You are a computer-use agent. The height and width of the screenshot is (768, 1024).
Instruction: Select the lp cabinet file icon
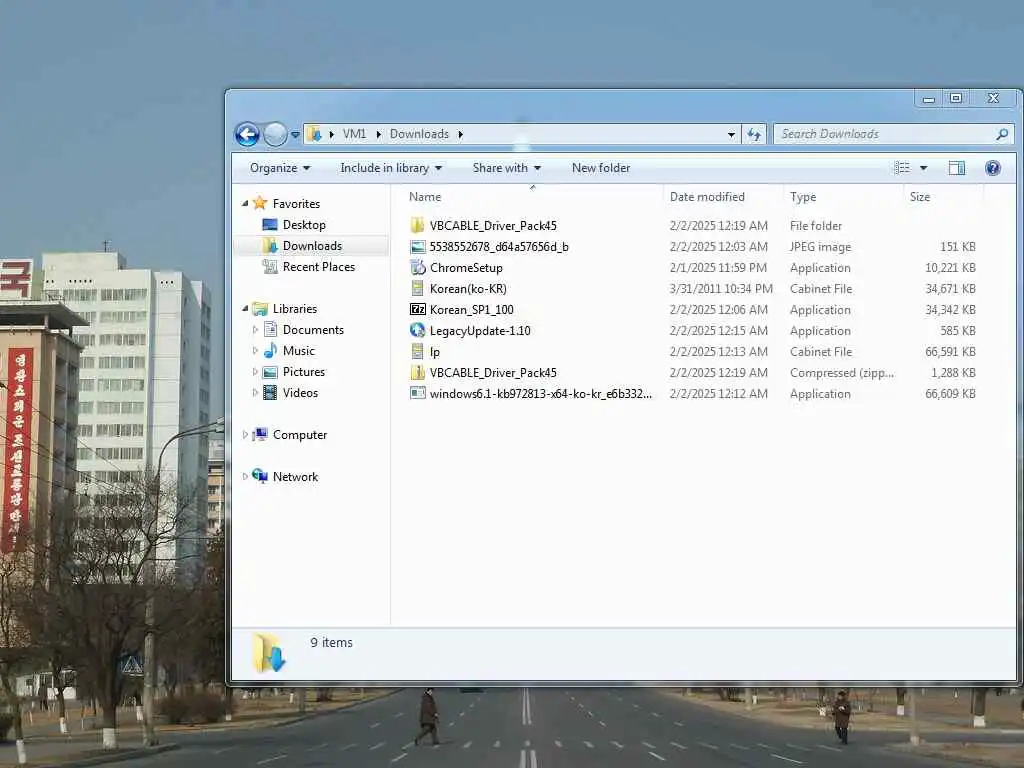(417, 351)
